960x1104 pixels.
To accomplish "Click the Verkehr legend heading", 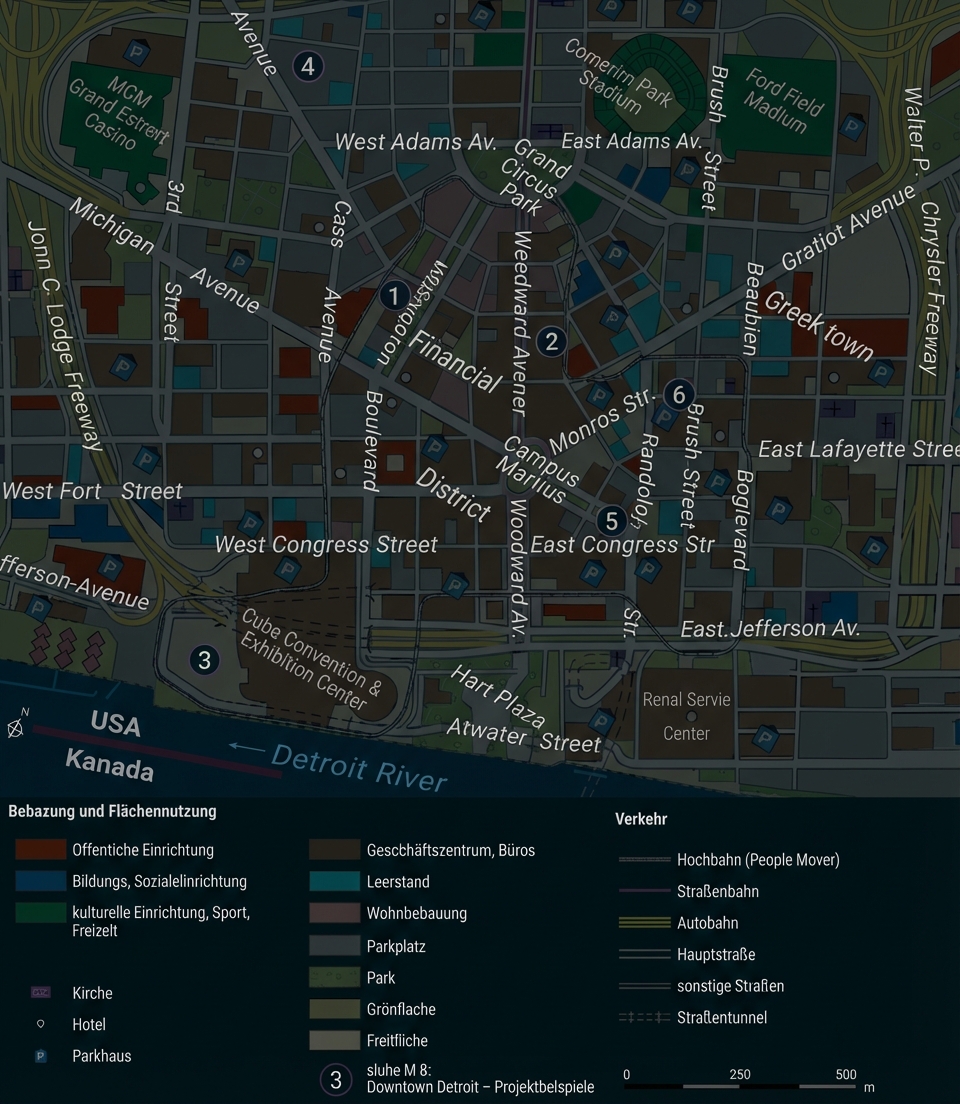I will [x=641, y=819].
